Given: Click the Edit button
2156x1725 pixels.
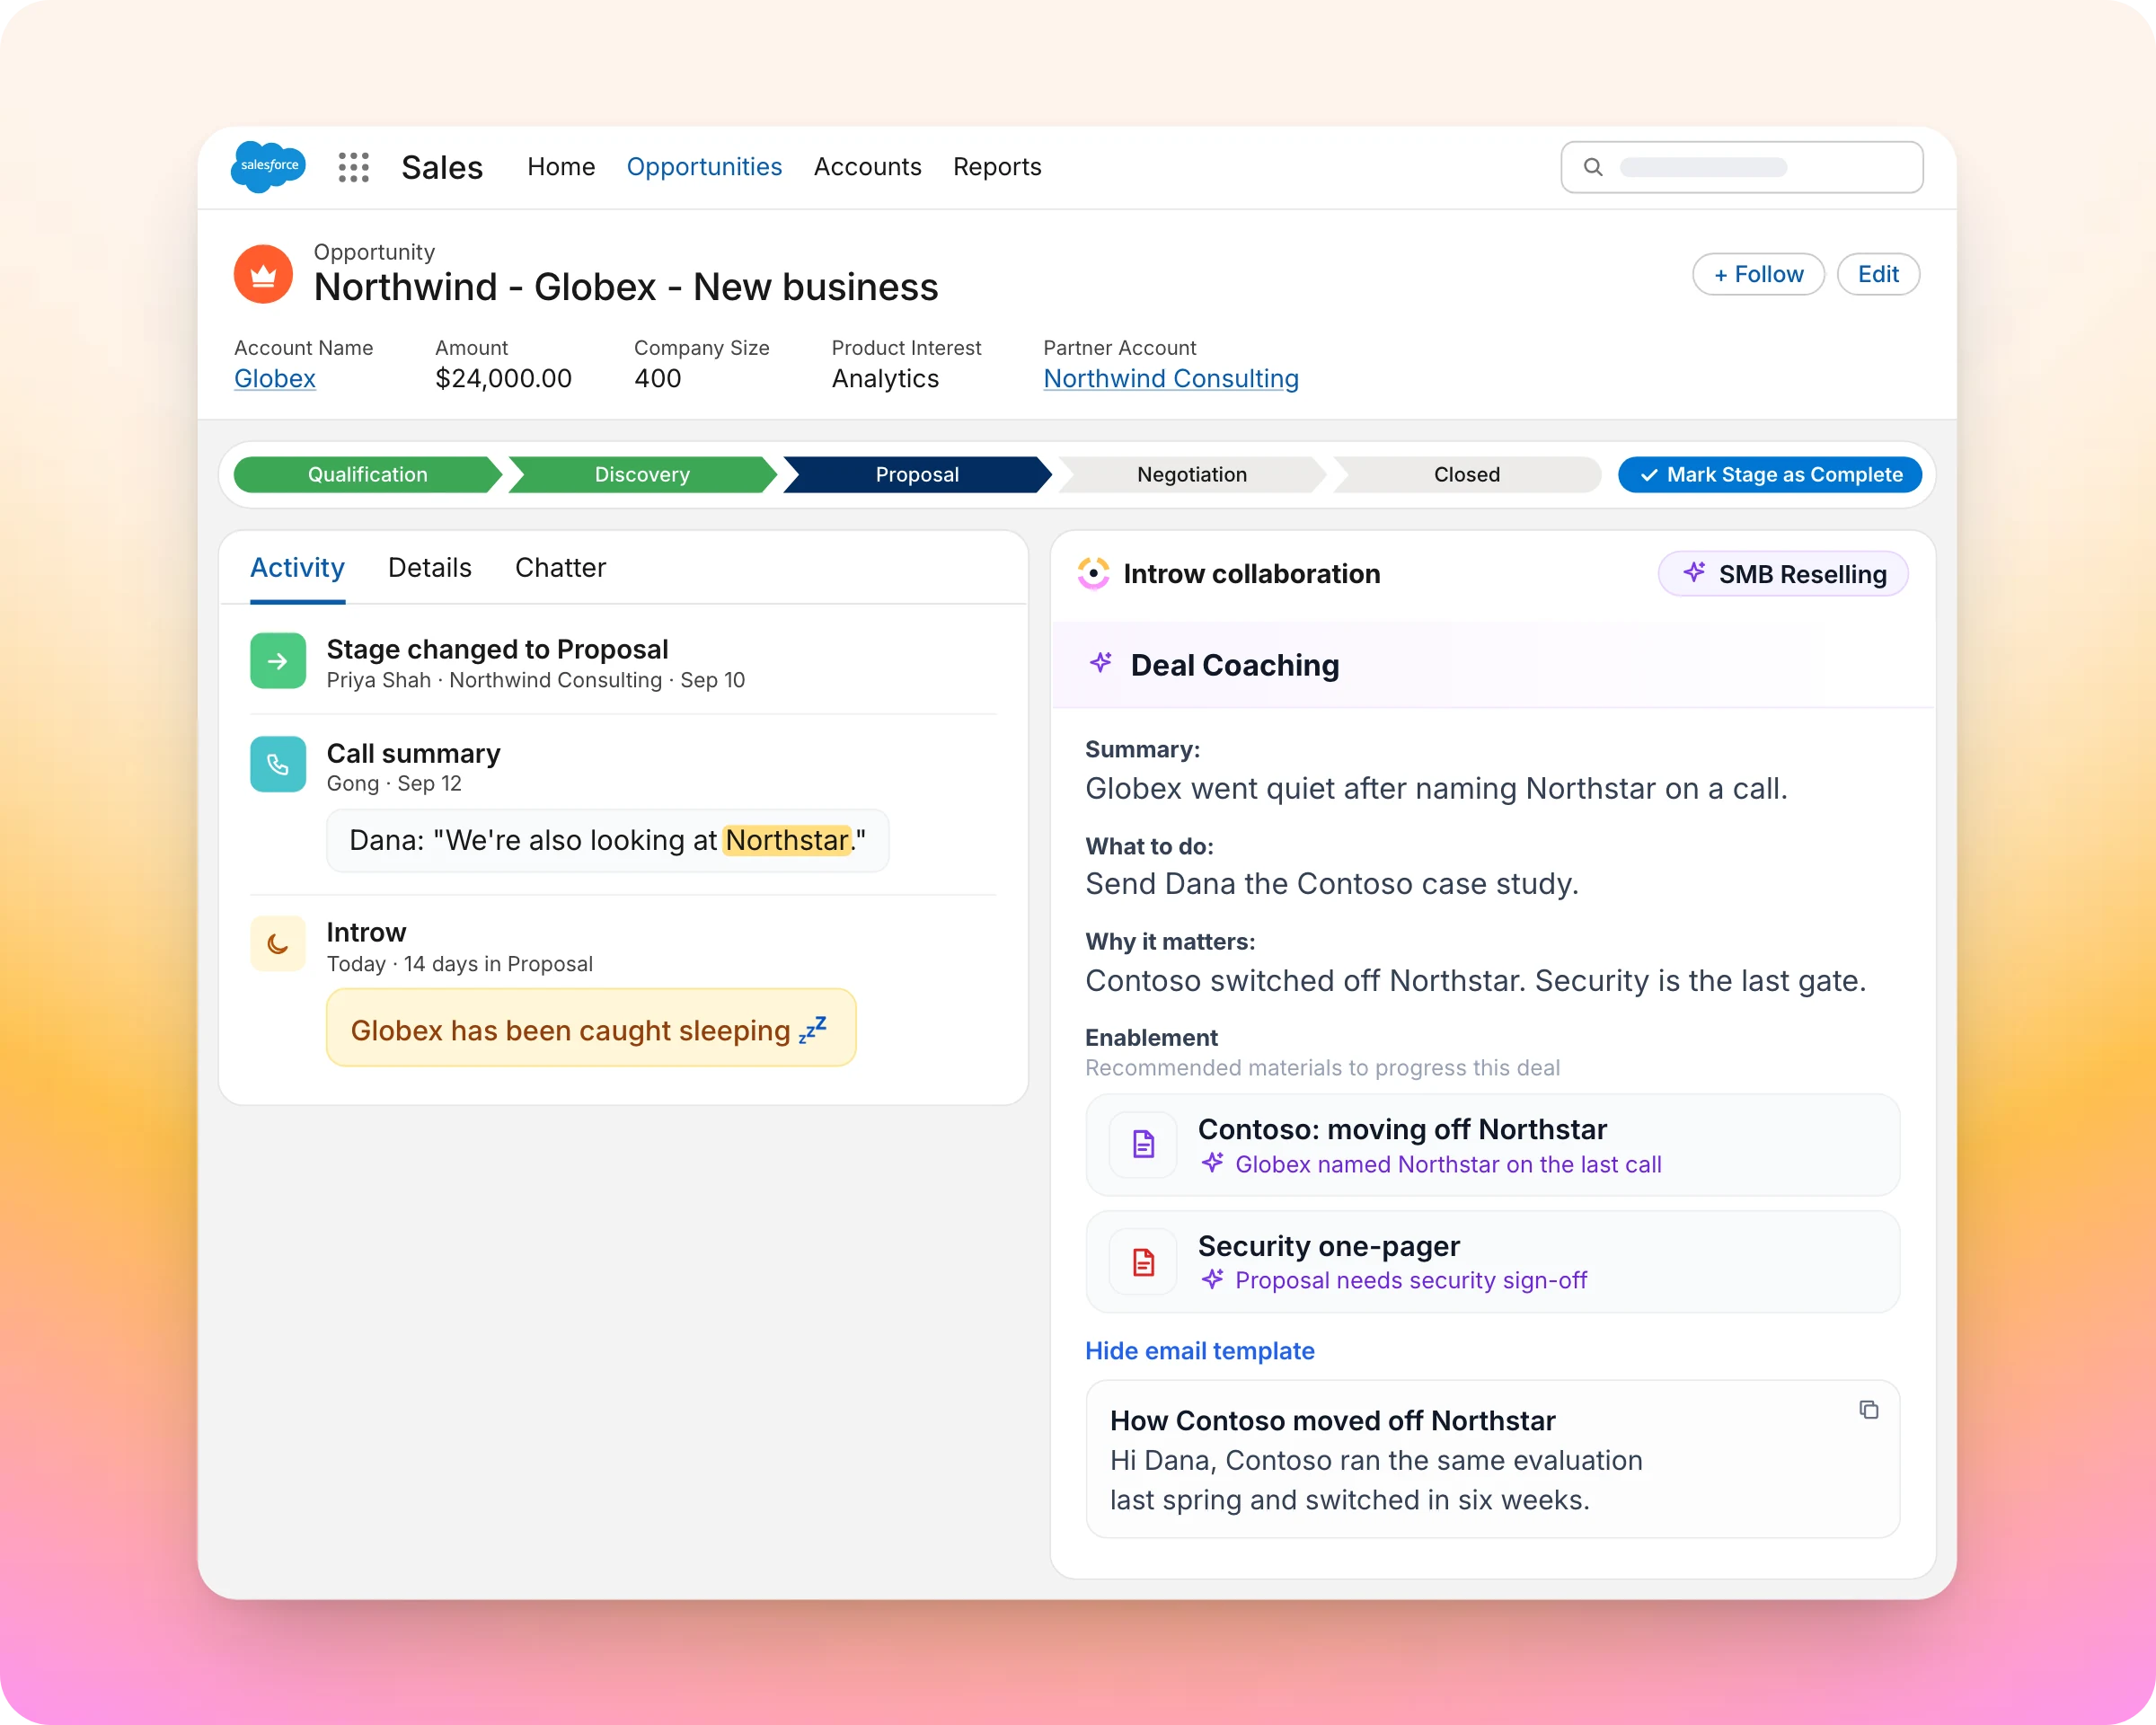Looking at the screenshot, I should pos(1878,274).
